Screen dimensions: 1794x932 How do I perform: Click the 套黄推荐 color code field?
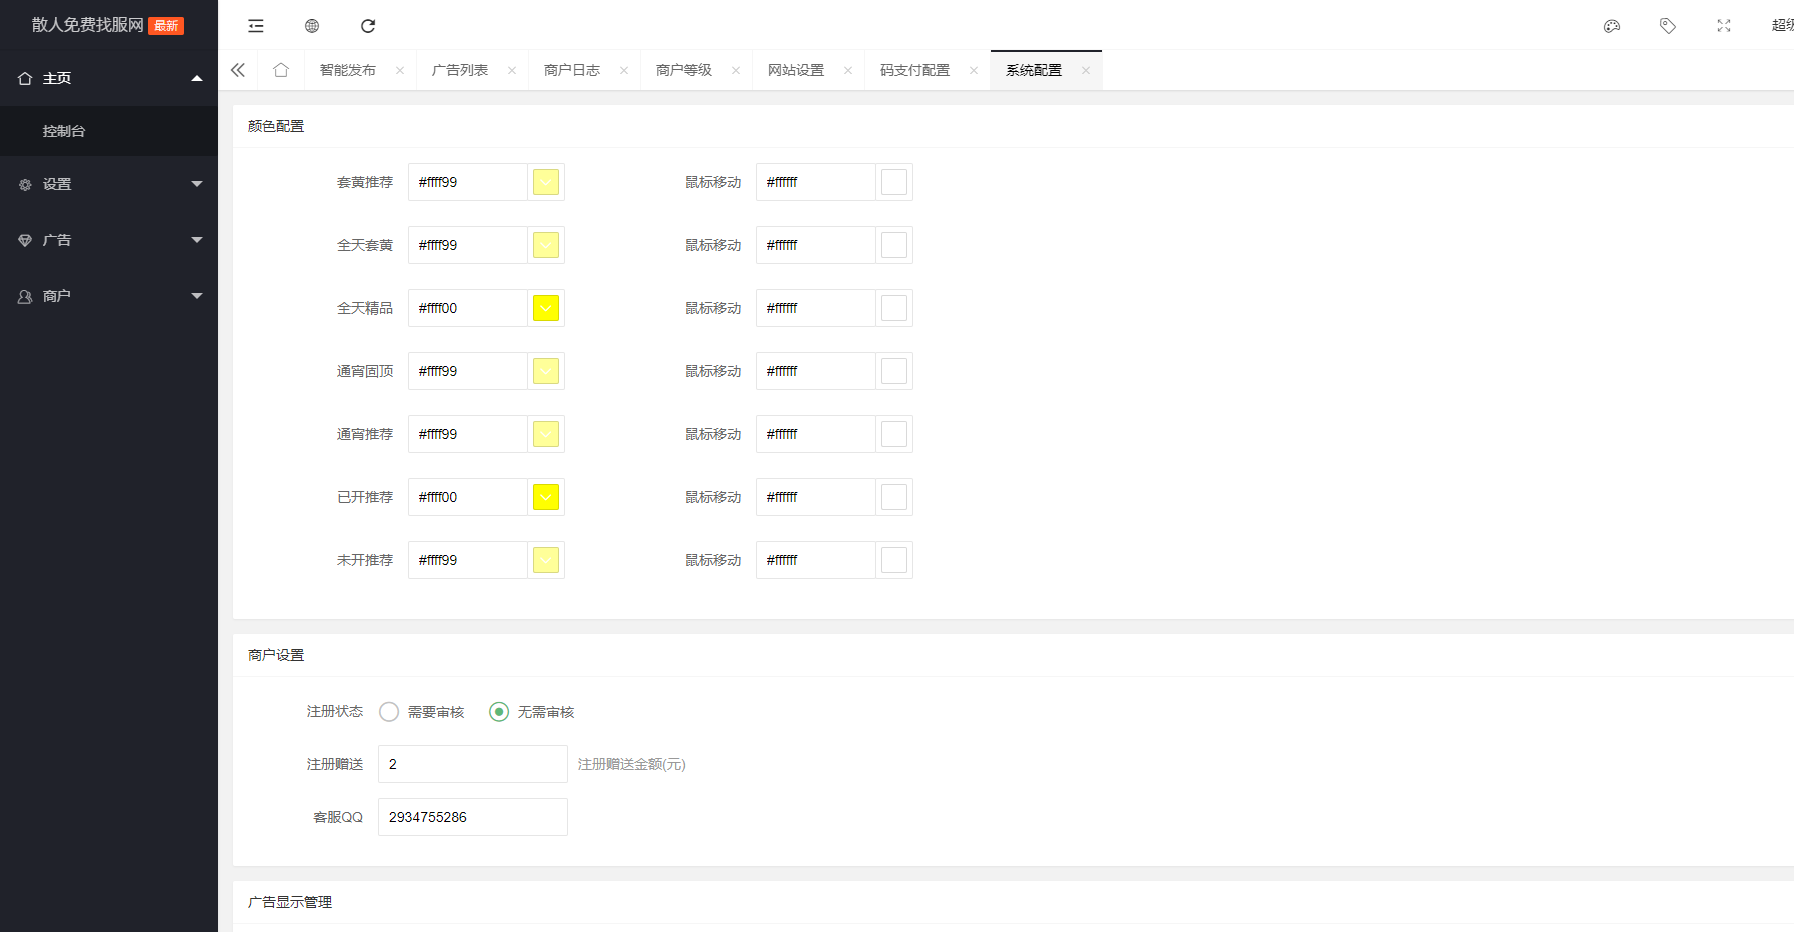468,182
